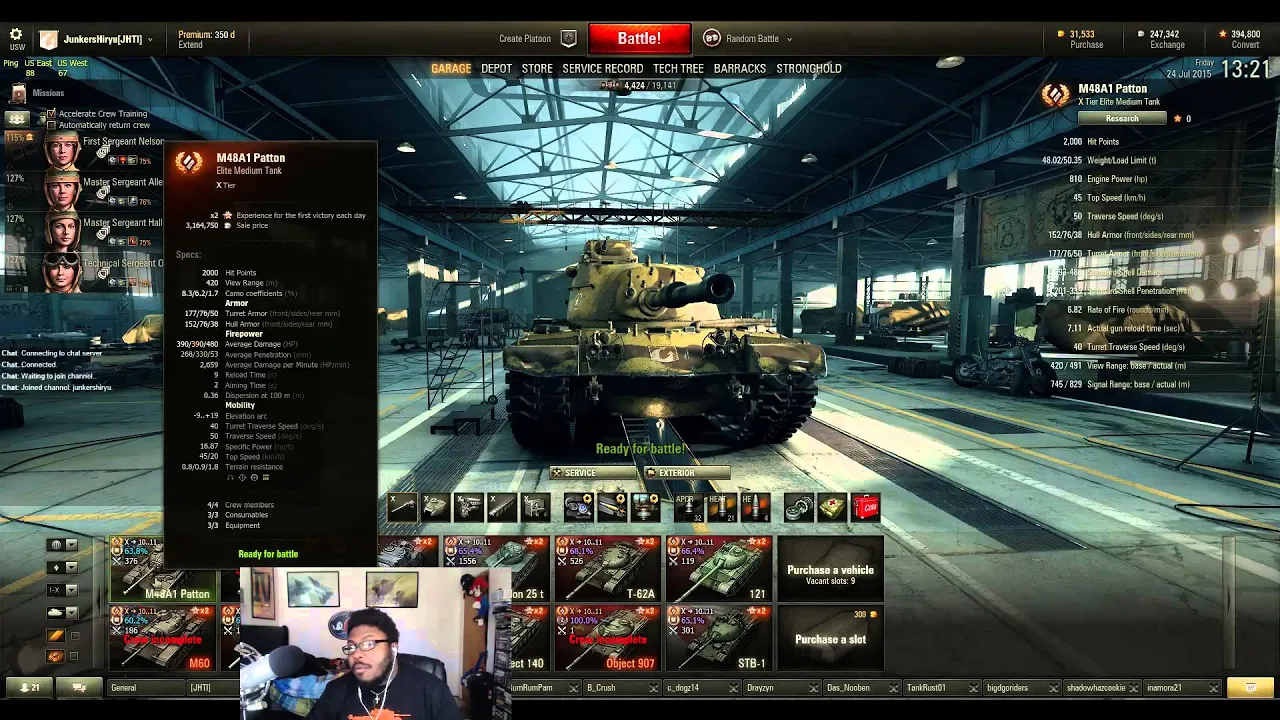Open the first aid kit consumable slot
This screenshot has height=720, width=1280.
tap(832, 507)
